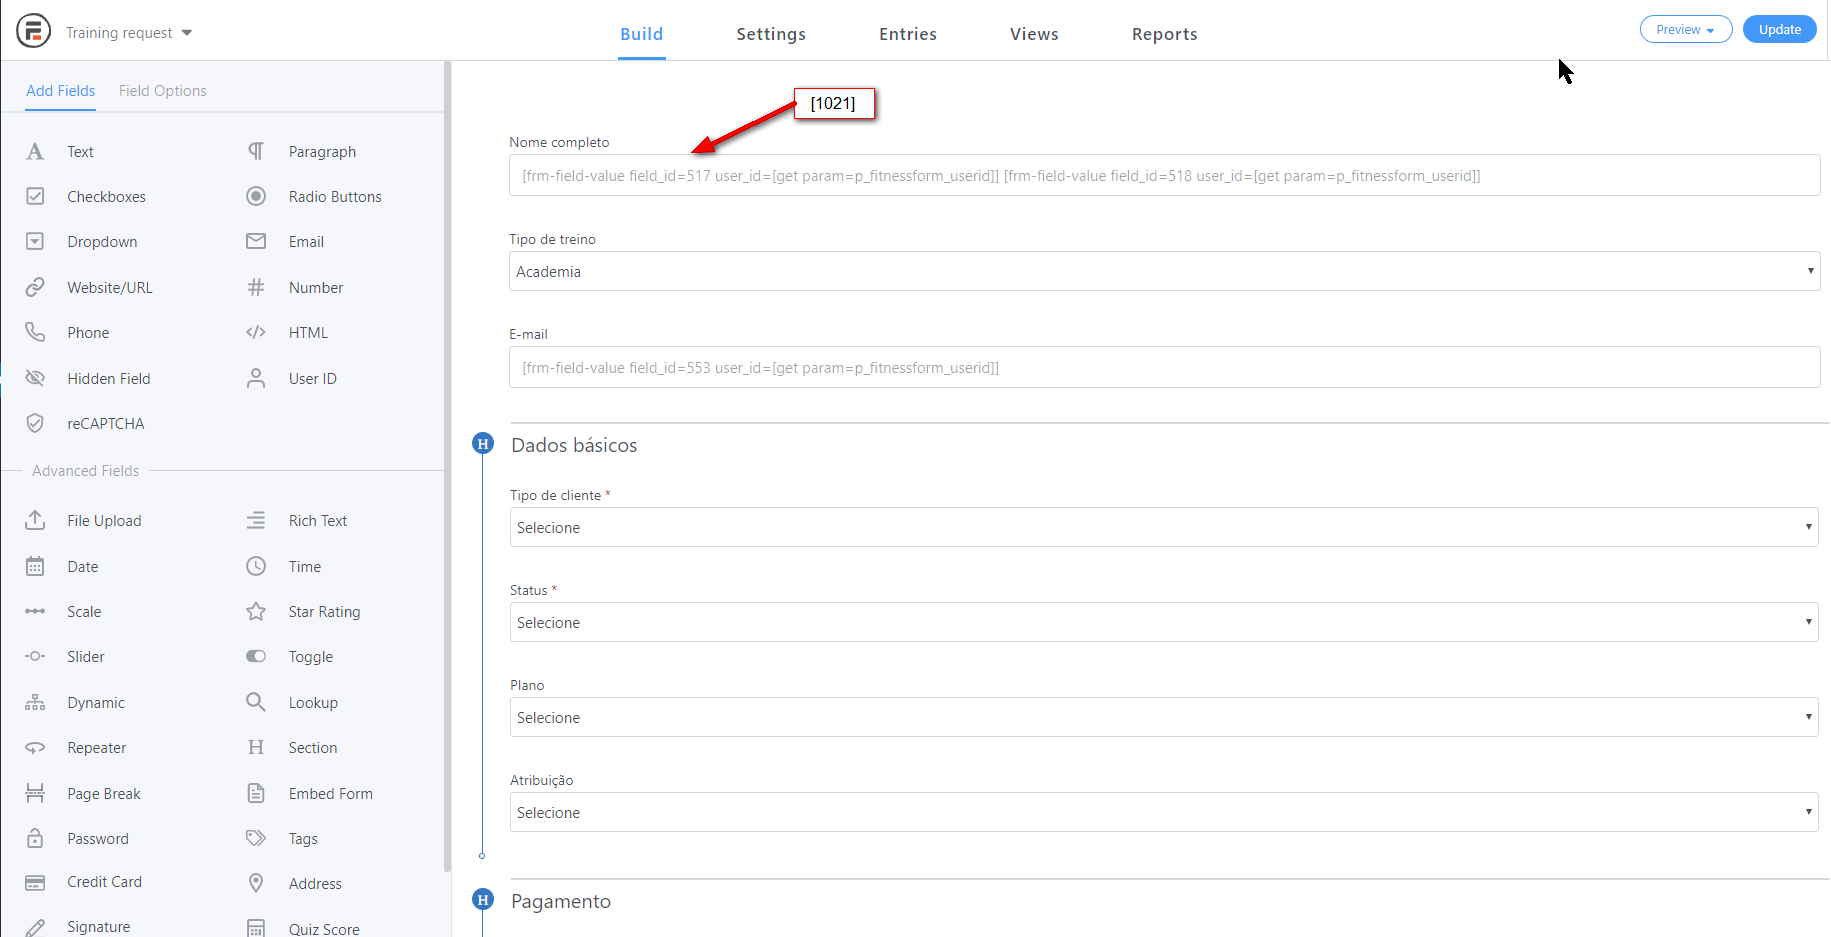Viewport: 1831px width, 937px height.
Task: Switch to the Entries tab
Action: (x=908, y=34)
